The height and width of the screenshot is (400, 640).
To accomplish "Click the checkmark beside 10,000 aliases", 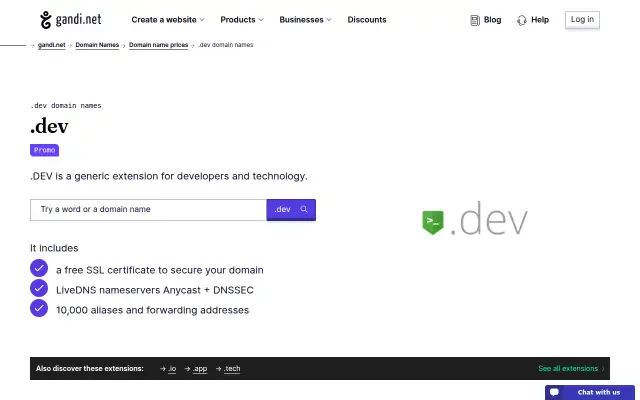I will tap(39, 308).
